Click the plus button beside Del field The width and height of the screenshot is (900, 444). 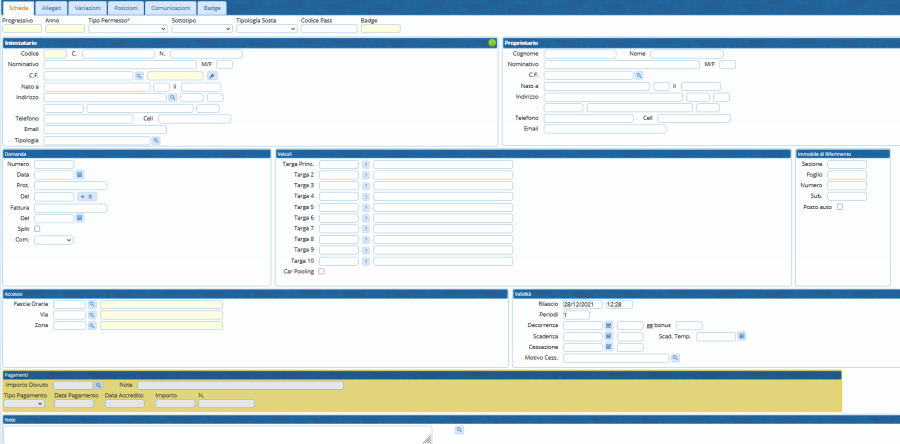(83, 197)
